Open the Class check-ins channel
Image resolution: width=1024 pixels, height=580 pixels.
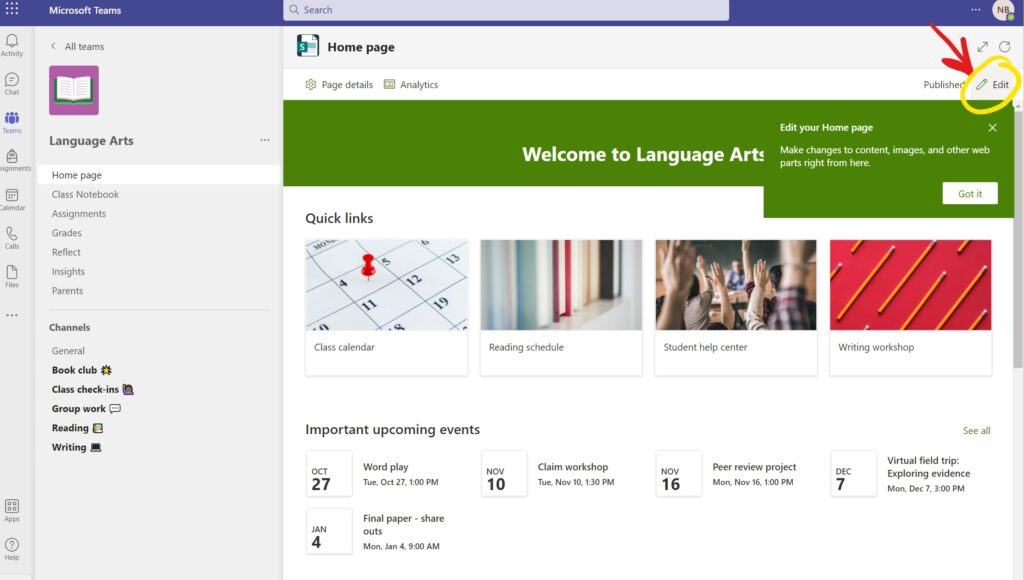click(93, 389)
